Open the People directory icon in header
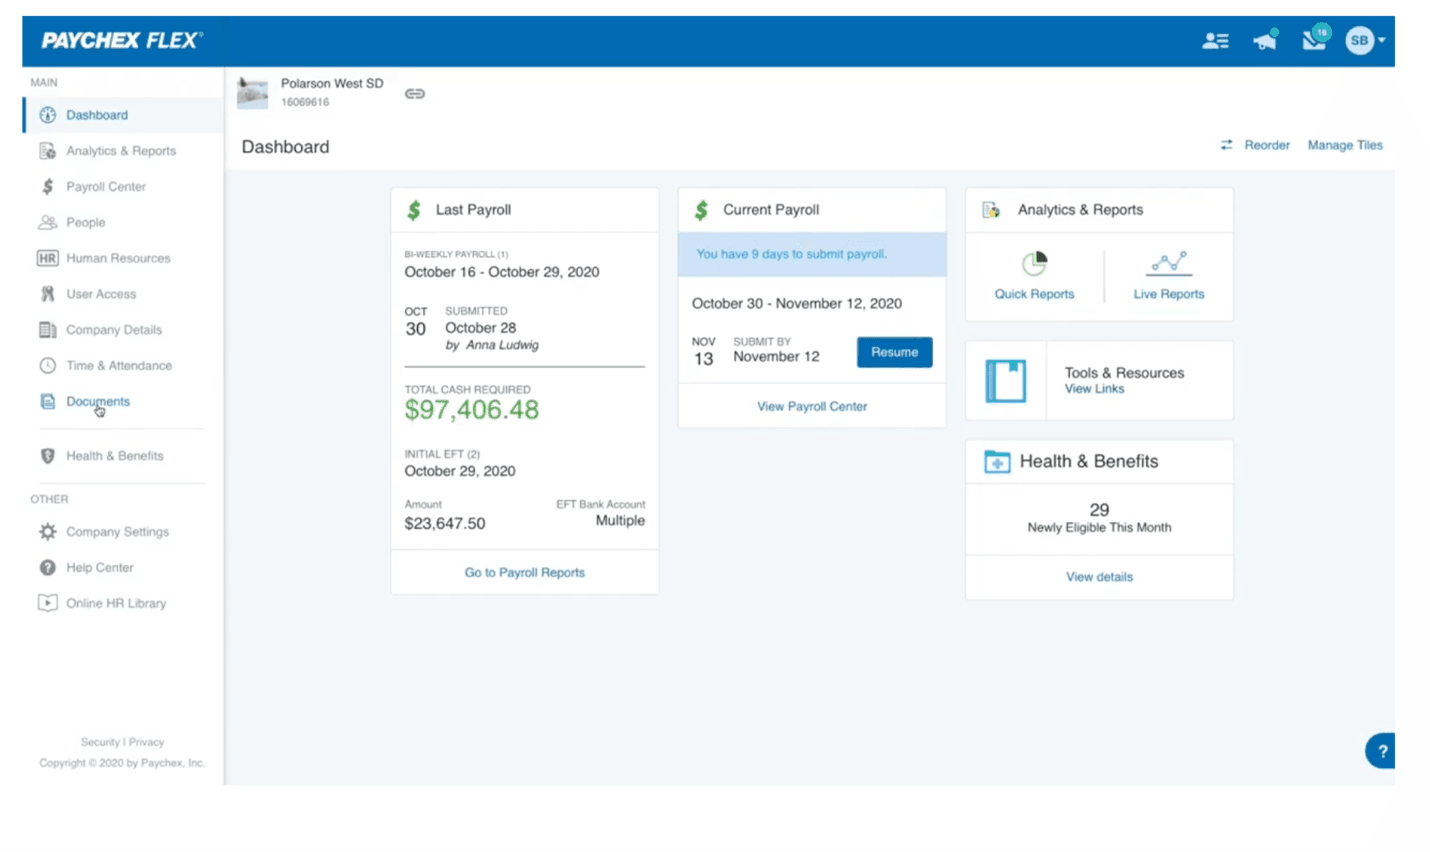This screenshot has height=852, width=1430. tap(1214, 41)
